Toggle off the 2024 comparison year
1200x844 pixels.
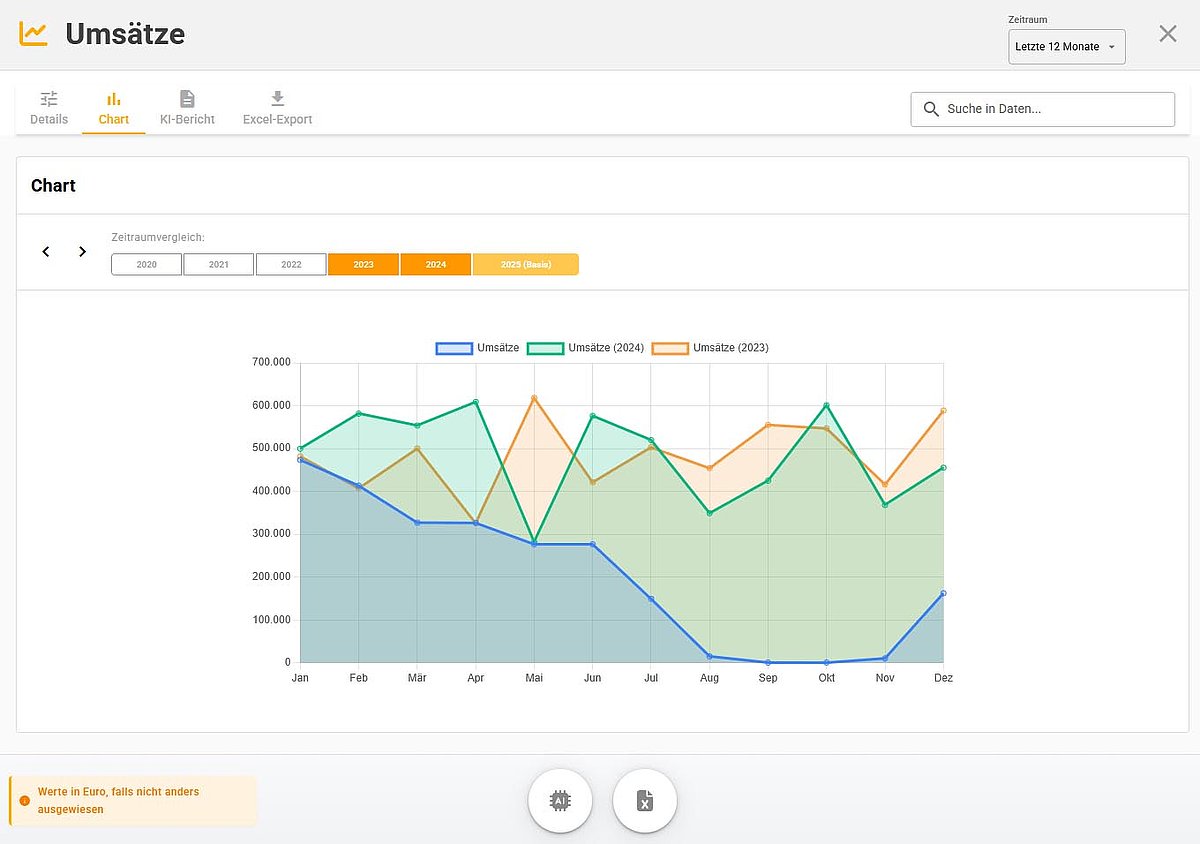click(x=435, y=265)
